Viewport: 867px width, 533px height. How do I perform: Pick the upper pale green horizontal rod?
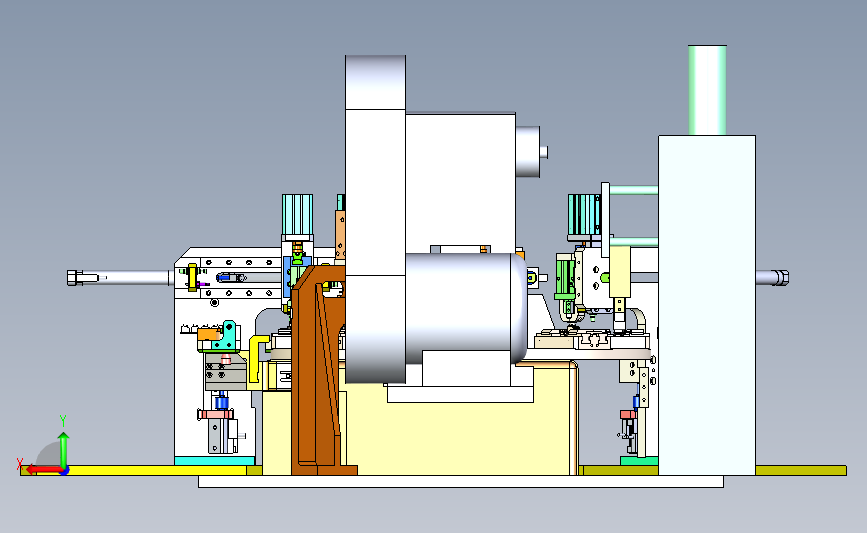(x=634, y=190)
